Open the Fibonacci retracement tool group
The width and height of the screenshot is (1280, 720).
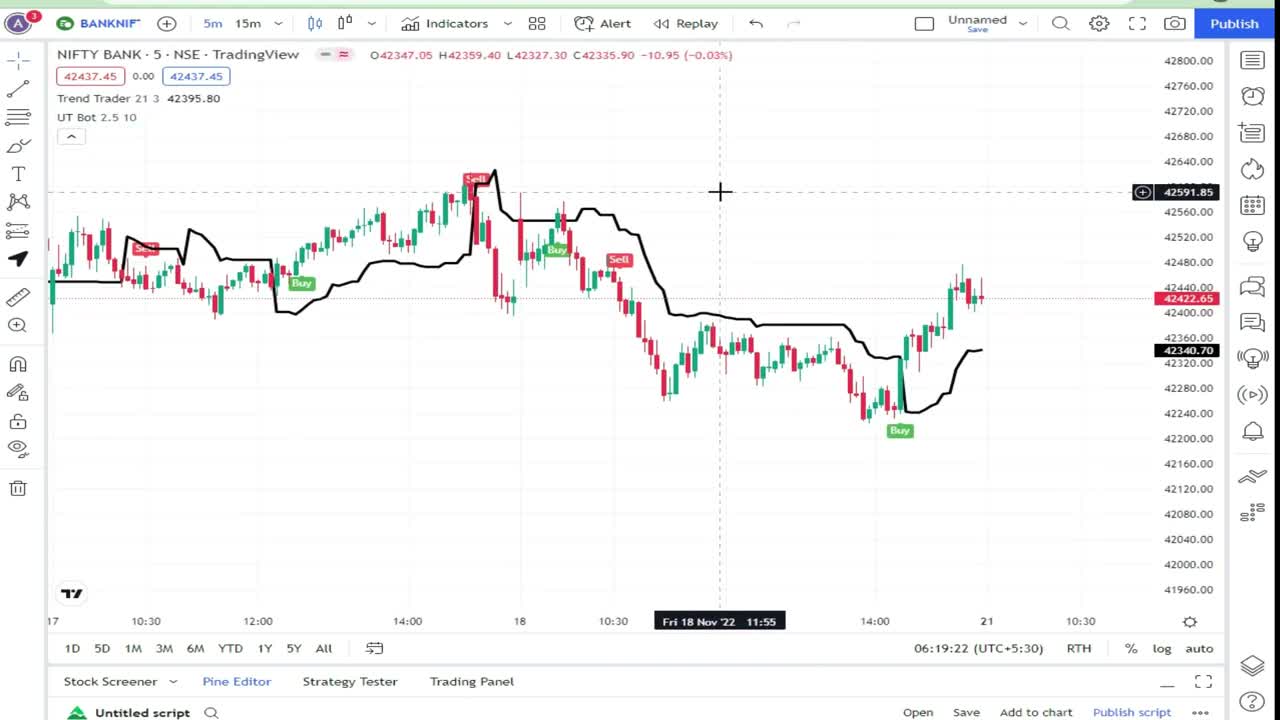tap(18, 118)
